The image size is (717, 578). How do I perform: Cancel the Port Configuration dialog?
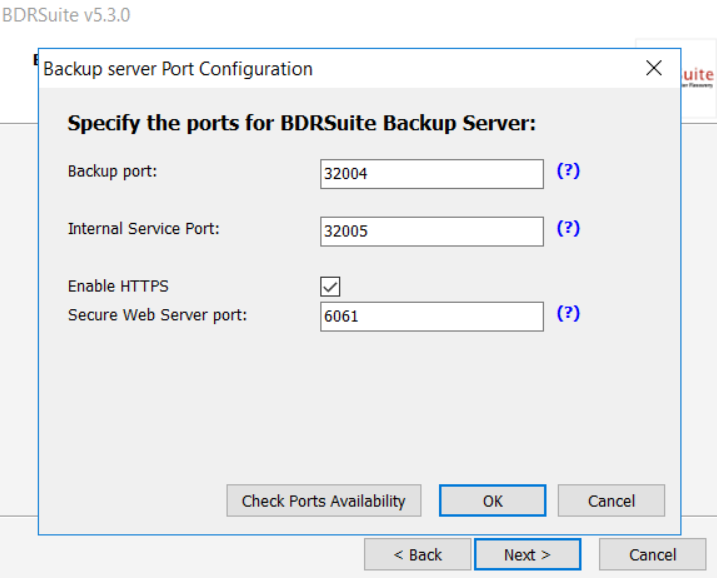click(611, 501)
